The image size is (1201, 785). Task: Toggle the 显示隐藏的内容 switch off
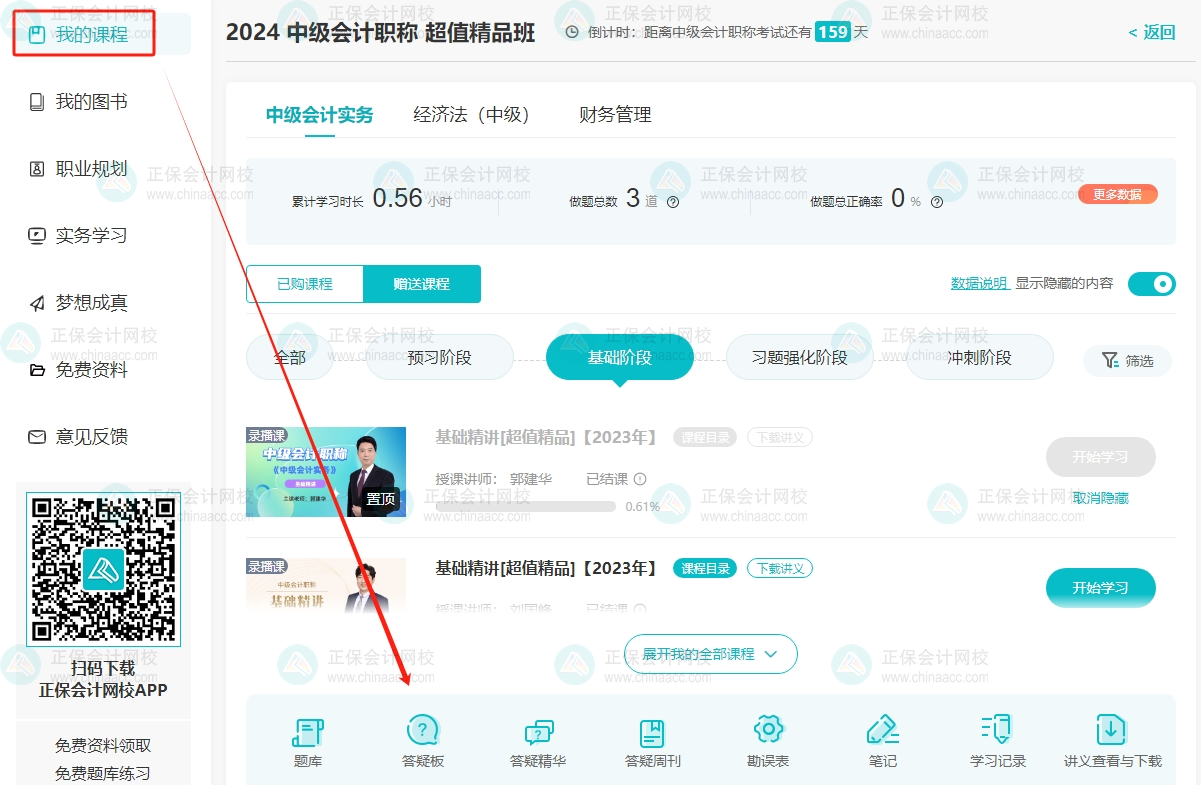point(1151,284)
